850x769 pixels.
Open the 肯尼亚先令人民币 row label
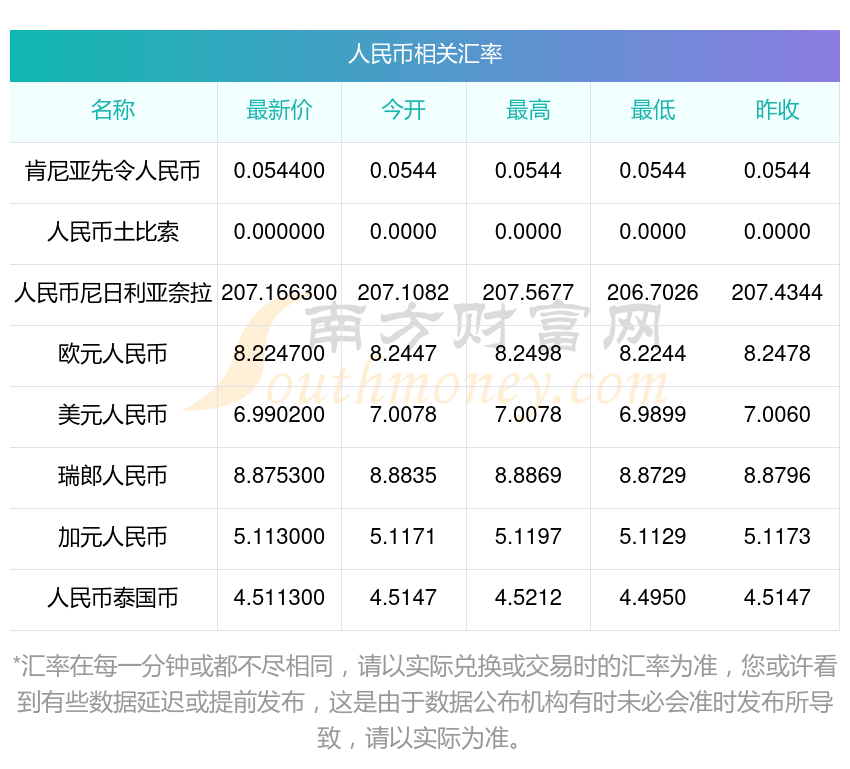click(114, 171)
